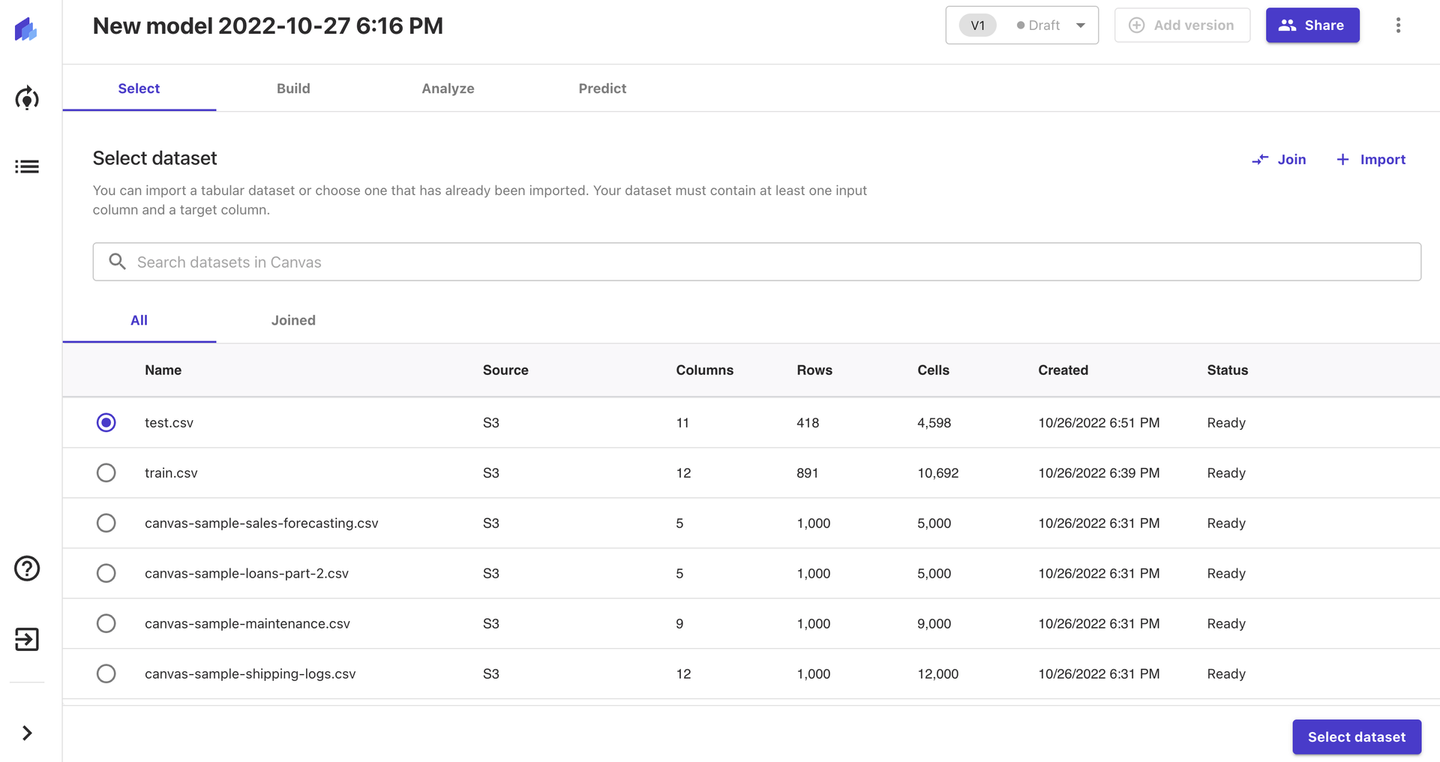
Task: Switch to the Joined datasets tab
Action: [293, 320]
